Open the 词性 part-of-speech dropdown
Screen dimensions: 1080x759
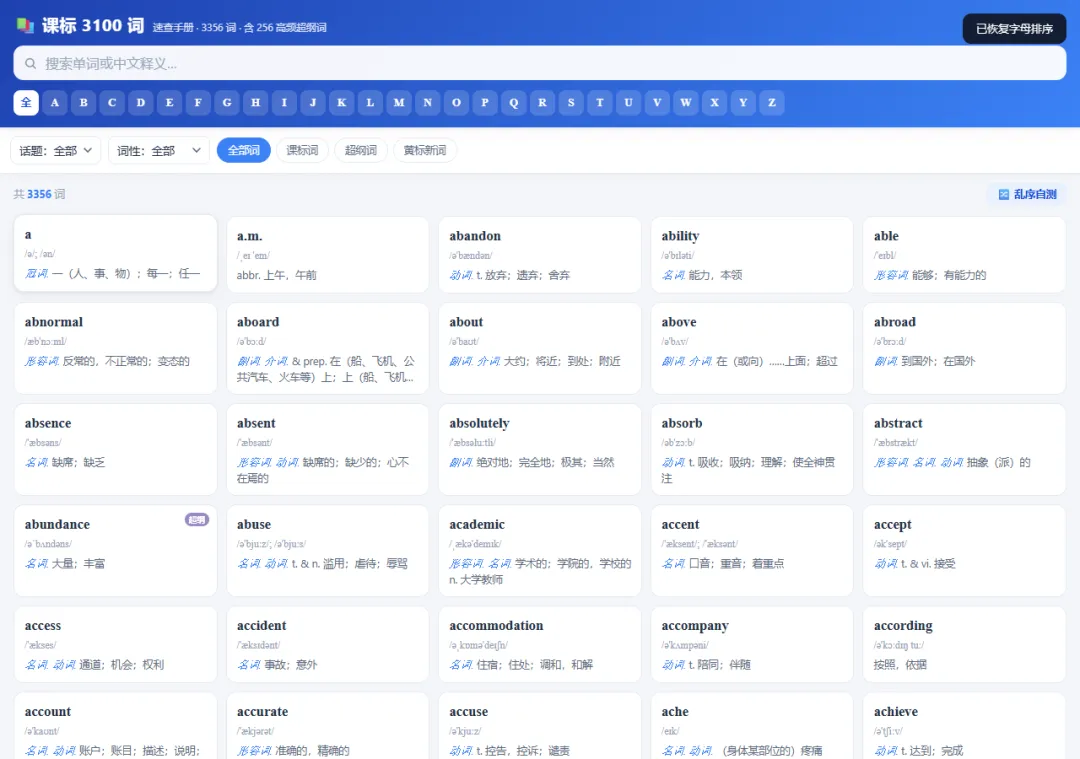[x=159, y=150]
